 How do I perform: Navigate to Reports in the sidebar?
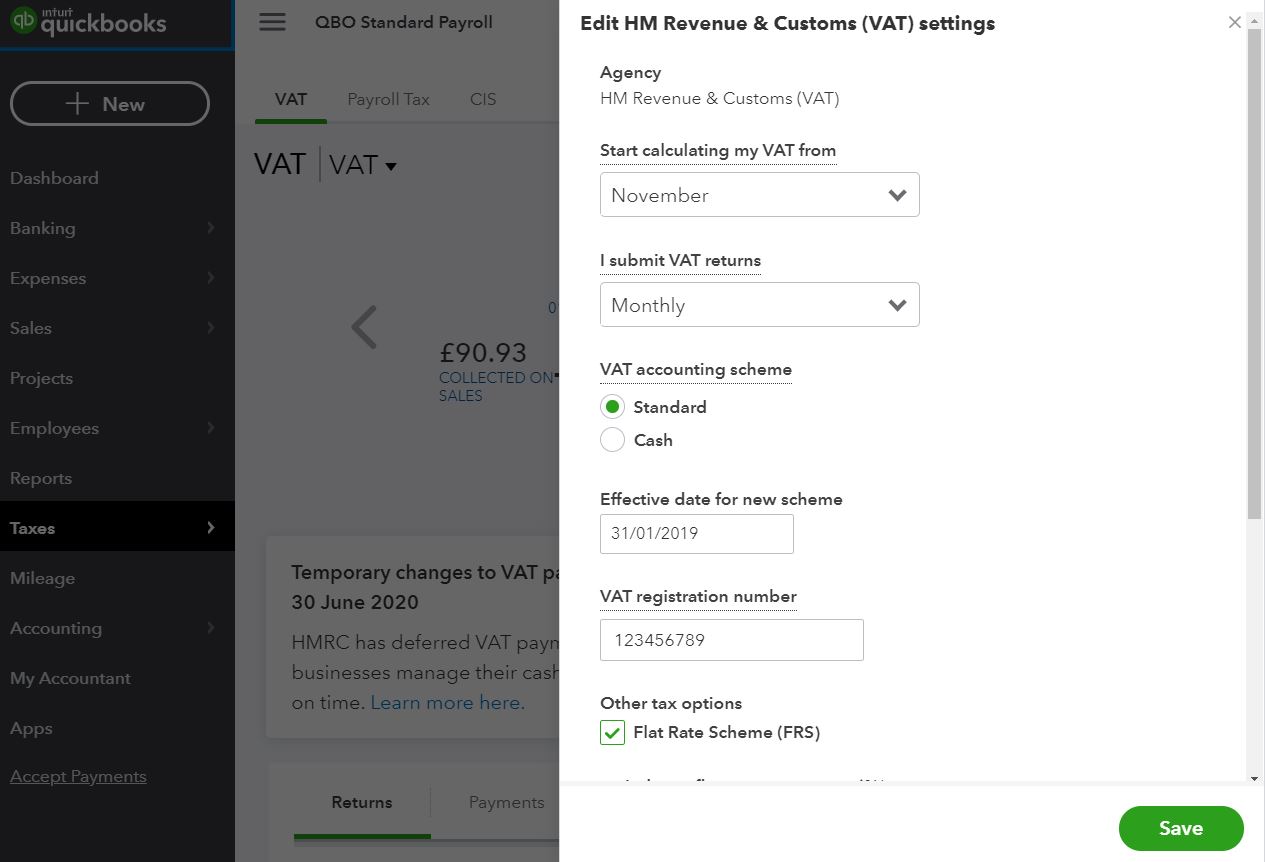coord(41,478)
